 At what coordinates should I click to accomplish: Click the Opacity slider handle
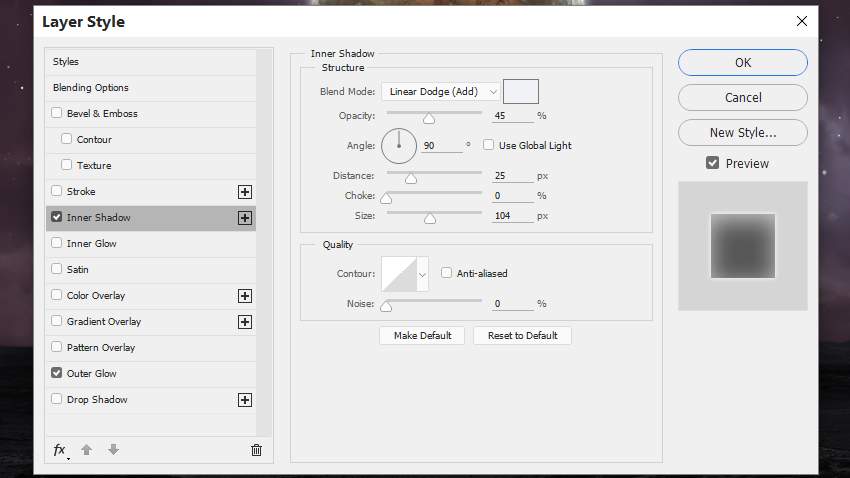tap(429, 118)
